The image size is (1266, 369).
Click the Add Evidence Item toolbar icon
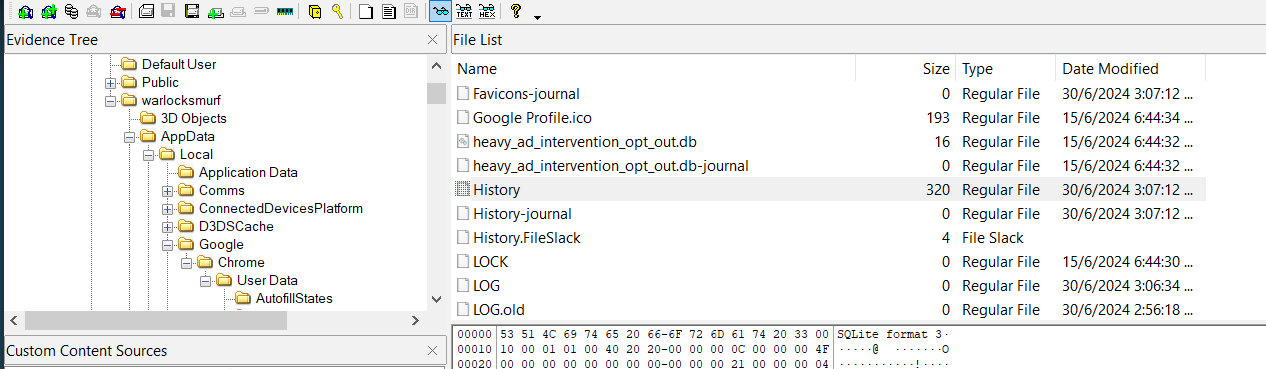[x=26, y=12]
